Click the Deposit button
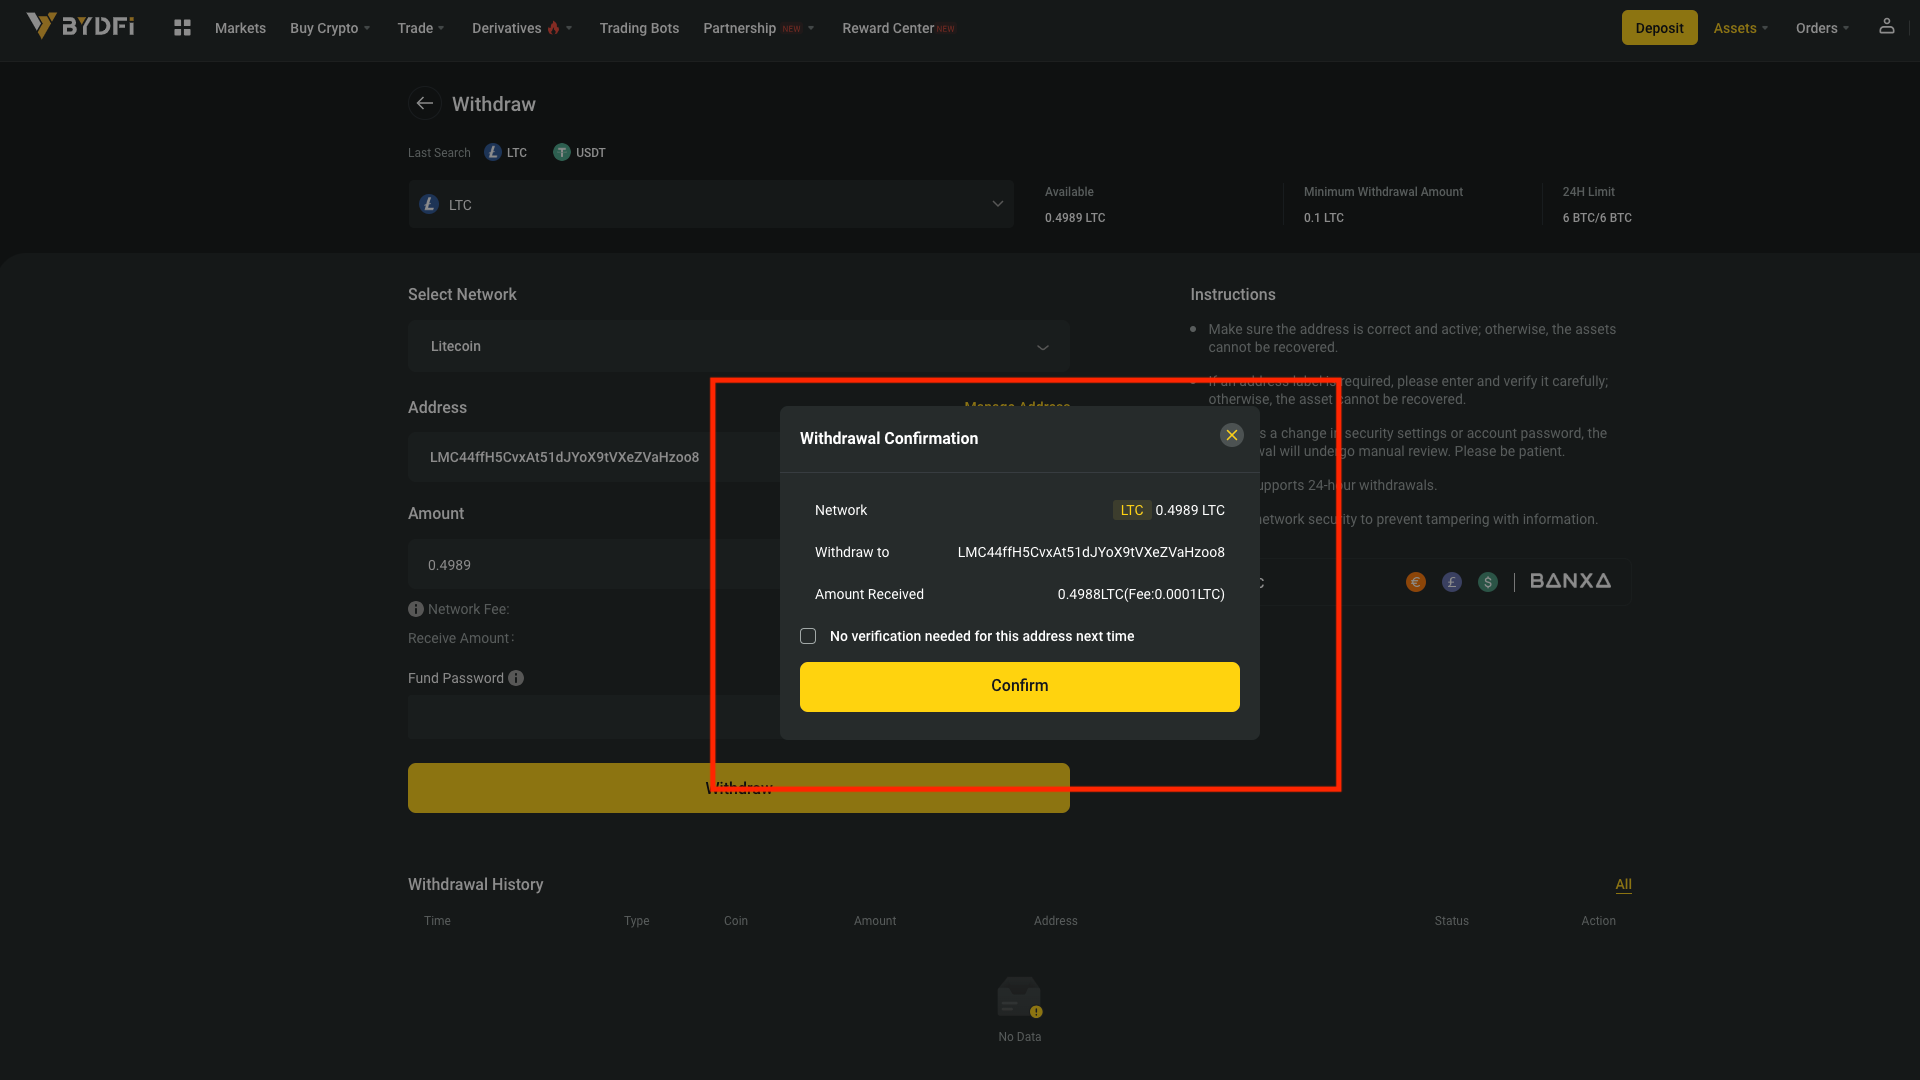Viewport: 1920px width, 1080px height. 1659,28
